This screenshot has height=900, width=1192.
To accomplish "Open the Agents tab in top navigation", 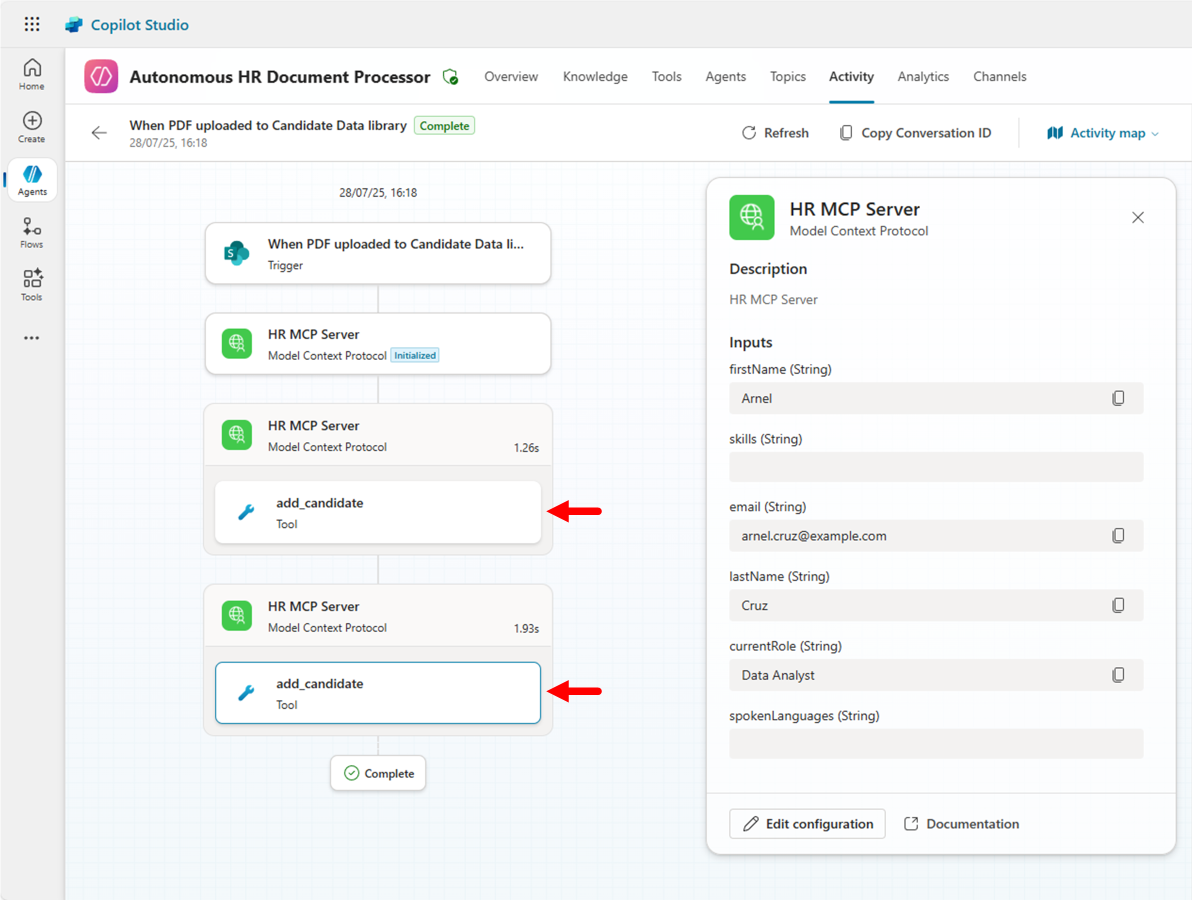I will 726,77.
